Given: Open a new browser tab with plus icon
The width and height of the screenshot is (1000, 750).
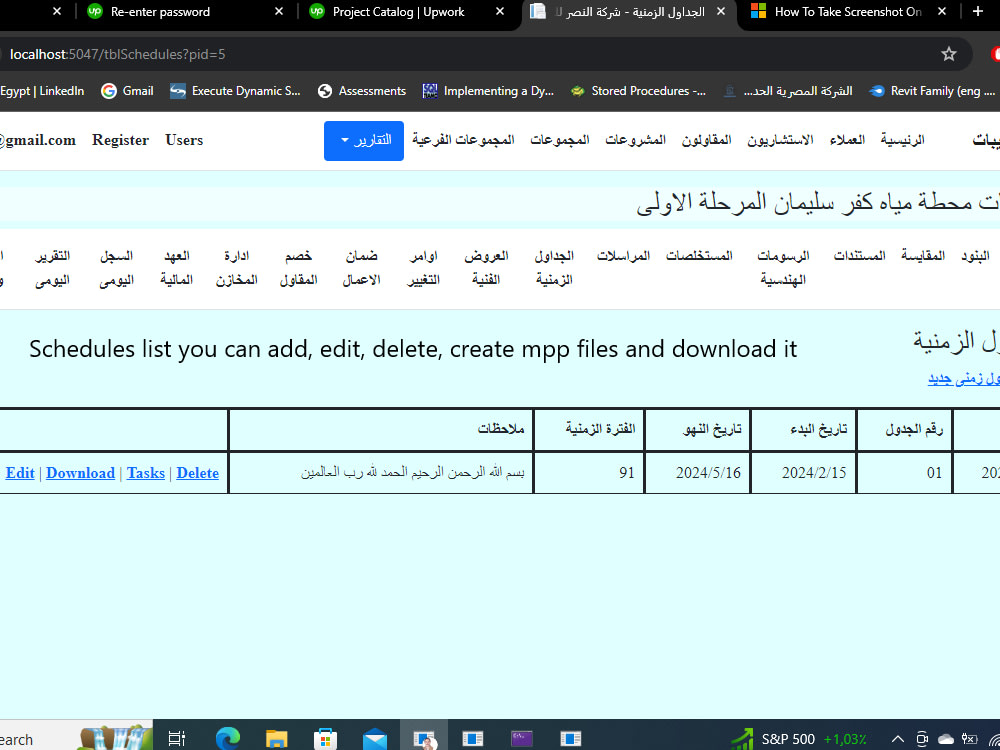Looking at the screenshot, I should (x=978, y=11).
